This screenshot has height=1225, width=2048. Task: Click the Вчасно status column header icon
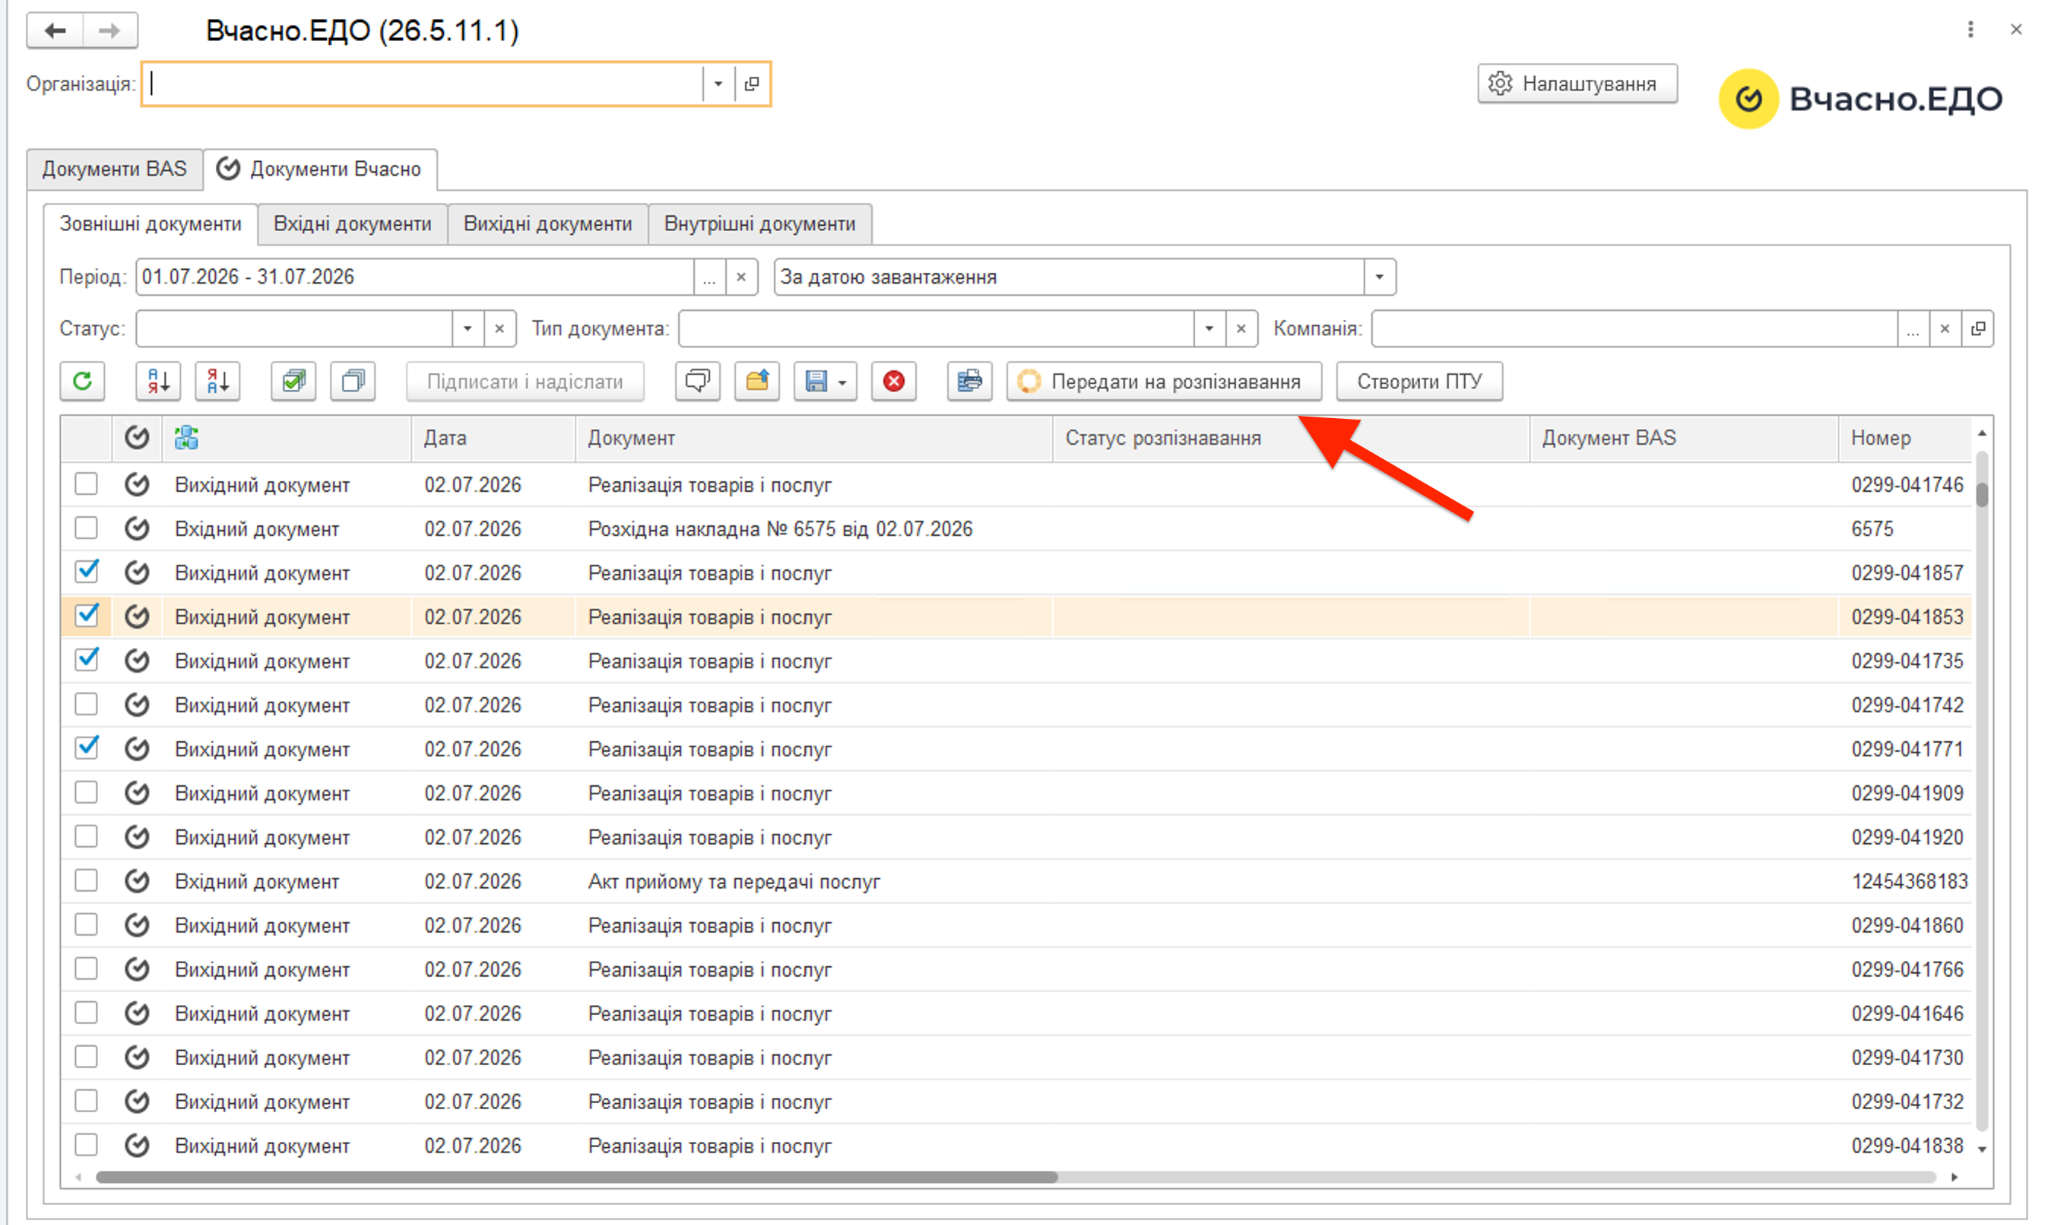[137, 437]
